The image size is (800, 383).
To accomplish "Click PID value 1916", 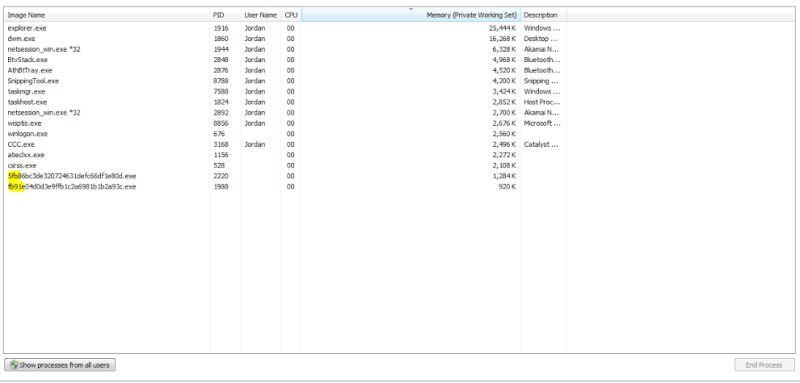I will tap(220, 28).
